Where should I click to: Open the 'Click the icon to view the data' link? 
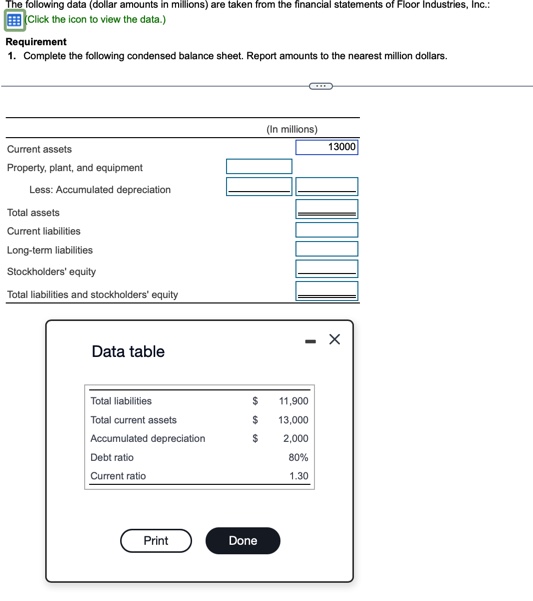tap(95, 19)
